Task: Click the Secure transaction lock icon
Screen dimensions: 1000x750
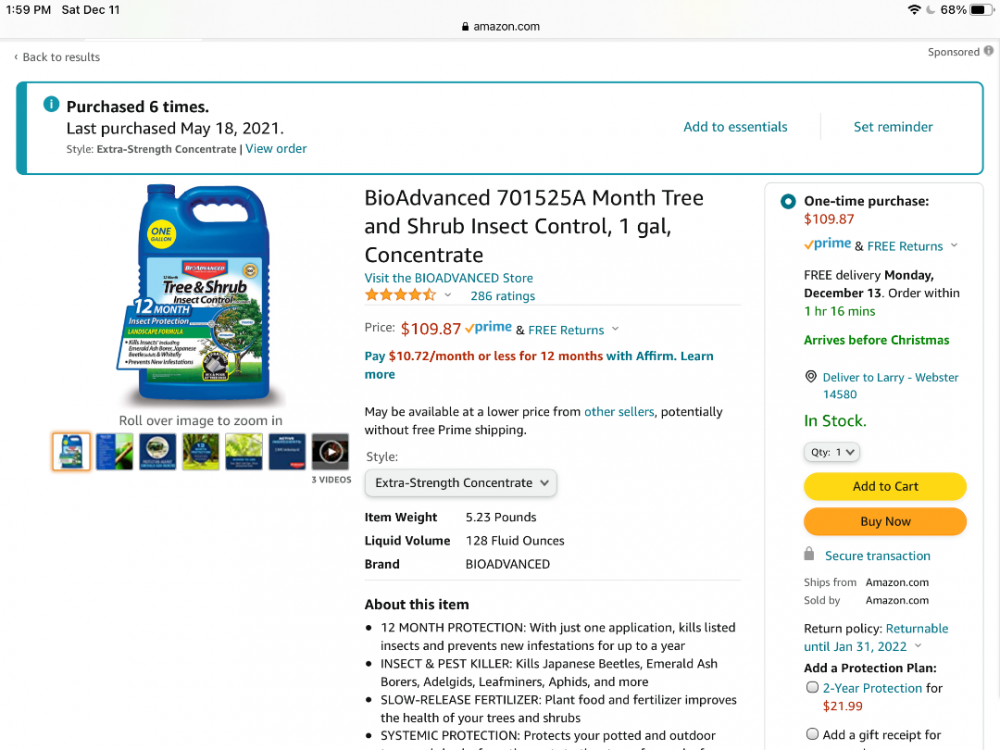Action: [809, 554]
